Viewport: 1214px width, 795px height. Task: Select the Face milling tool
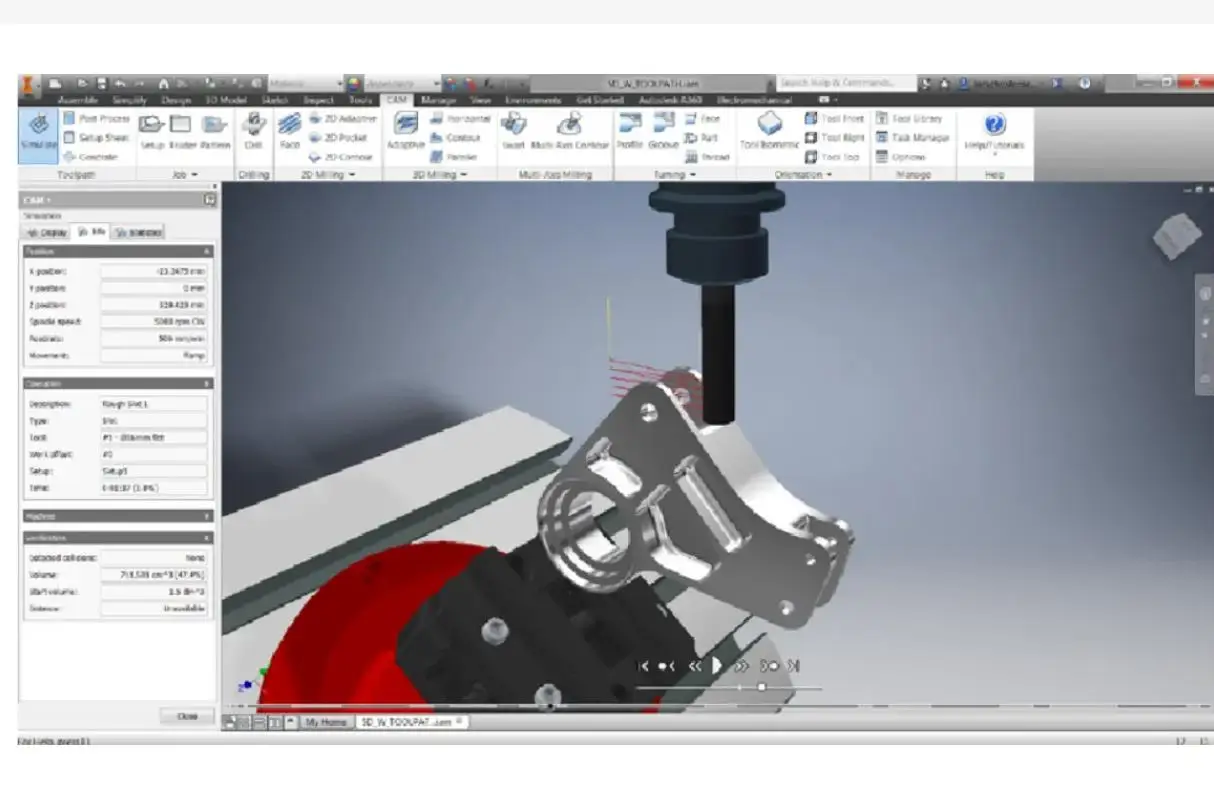pyautogui.click(x=289, y=130)
